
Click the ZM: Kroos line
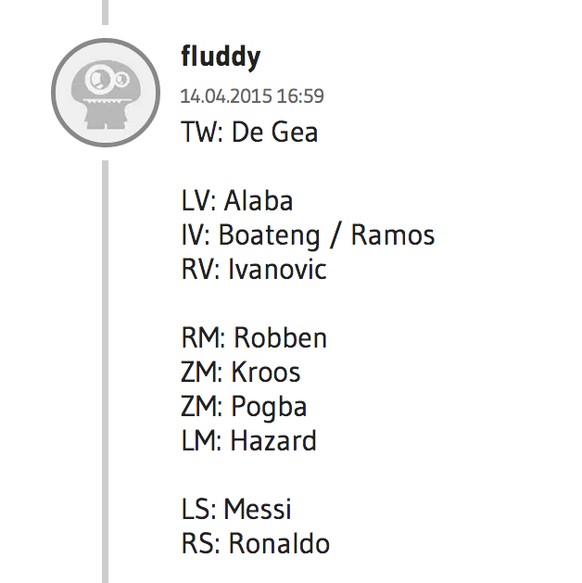coord(241,372)
